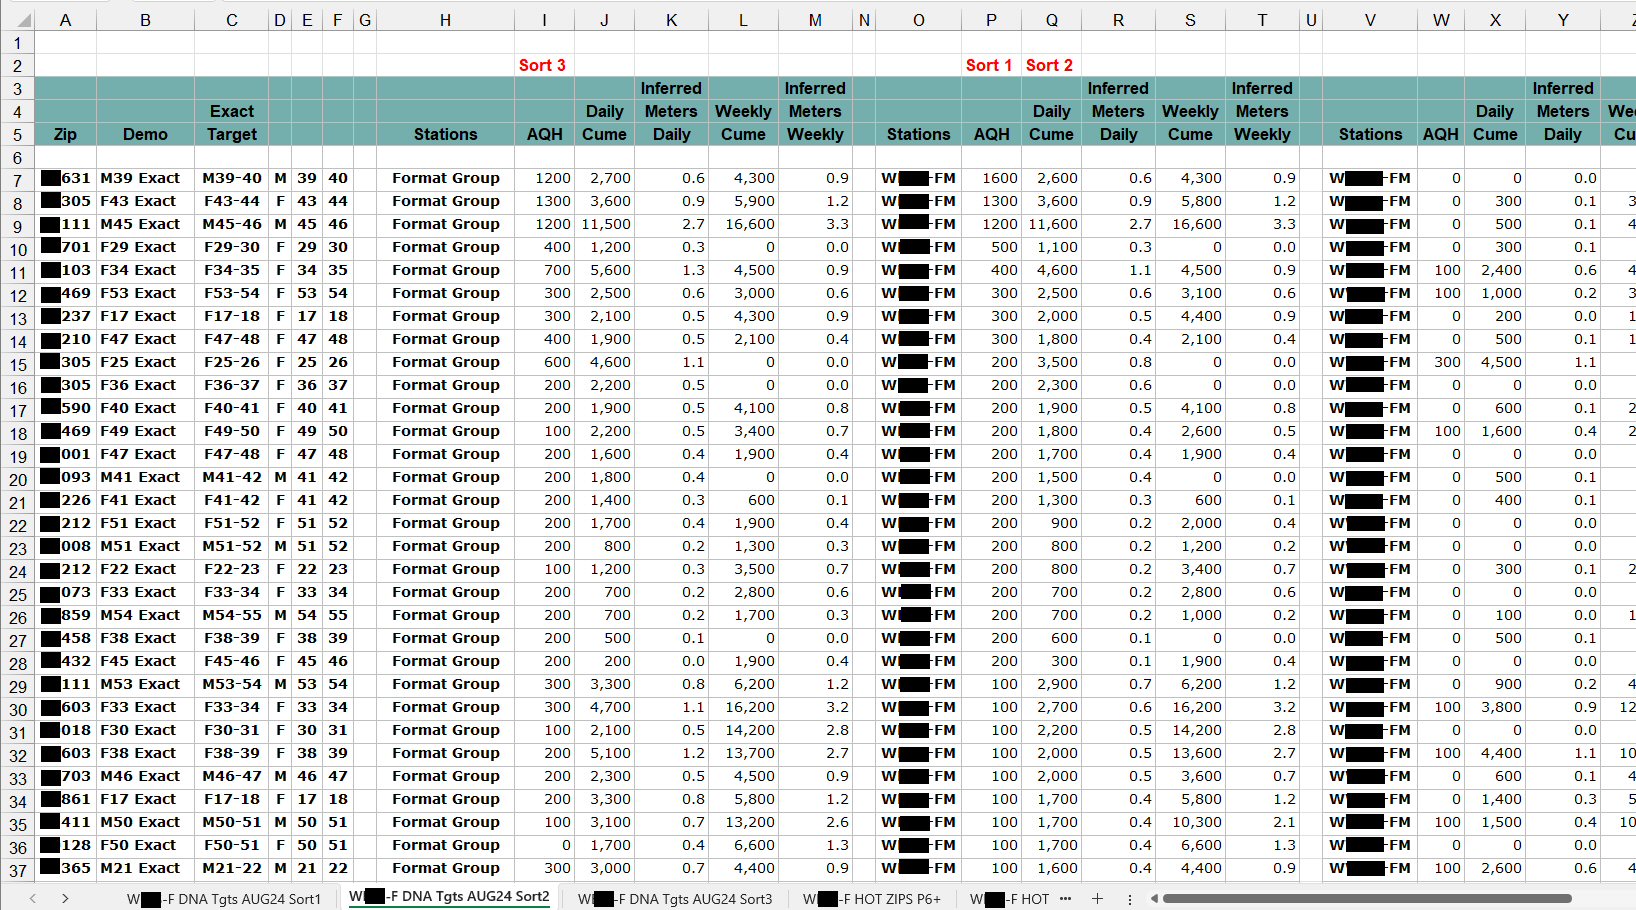Click the 'Target' header cell in column C
Screen dimensions: 1636x910
(232, 134)
